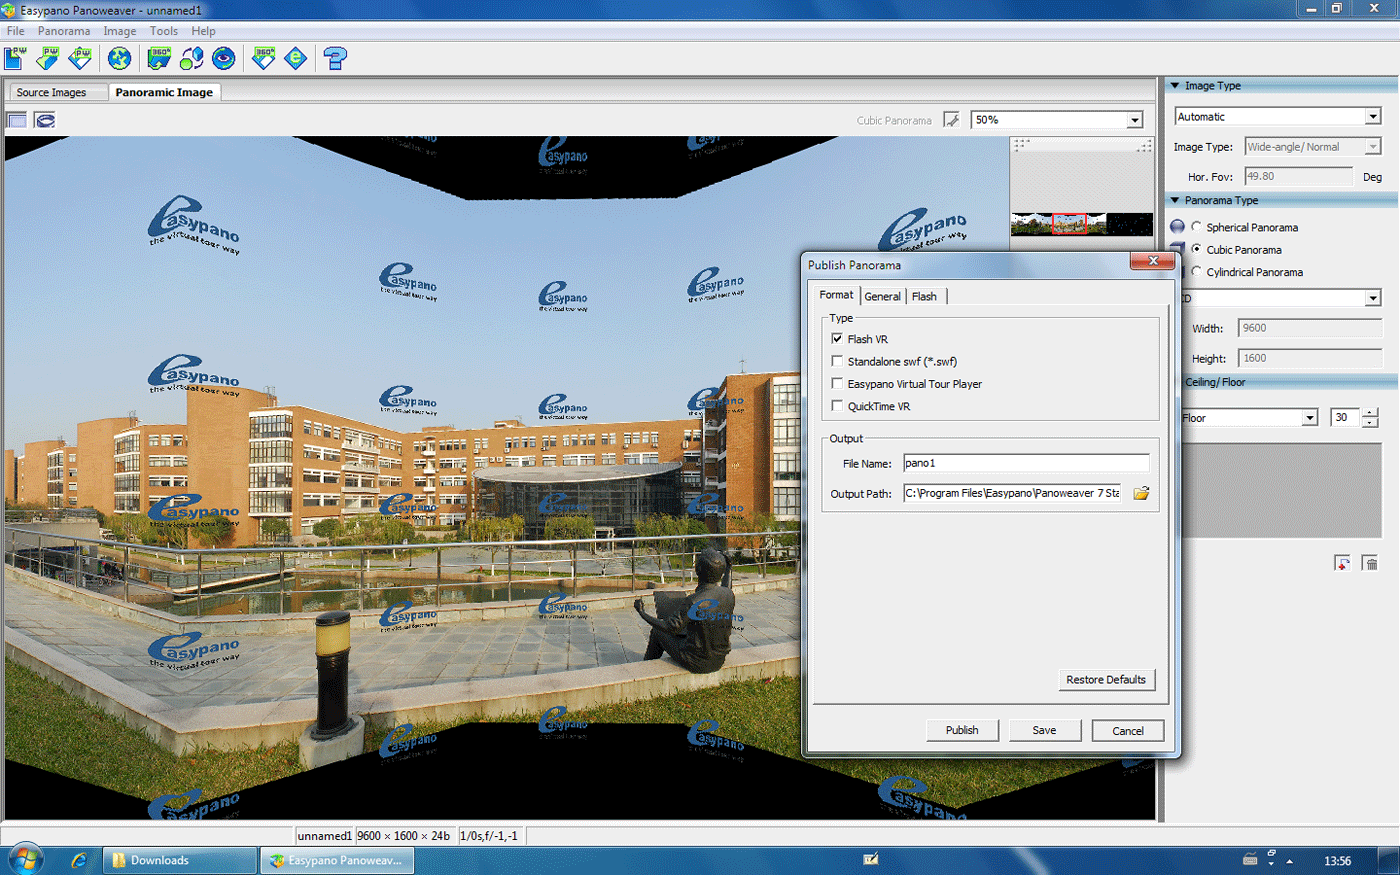This screenshot has height=875, width=1400.
Task: Cancel the Publish Panorama dialog
Action: [1128, 731]
